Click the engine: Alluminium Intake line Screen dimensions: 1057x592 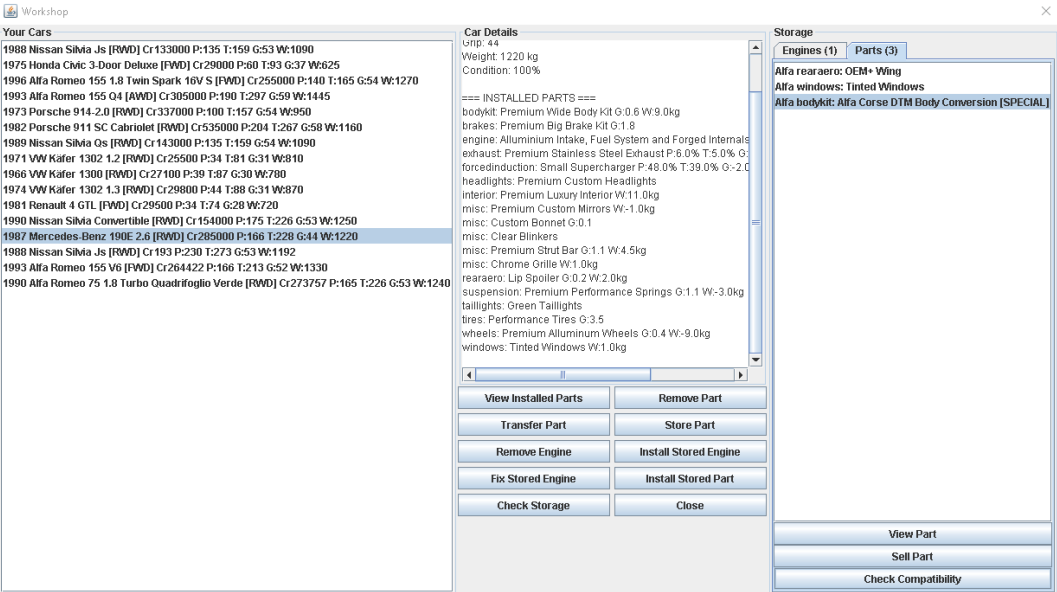tap(605, 140)
